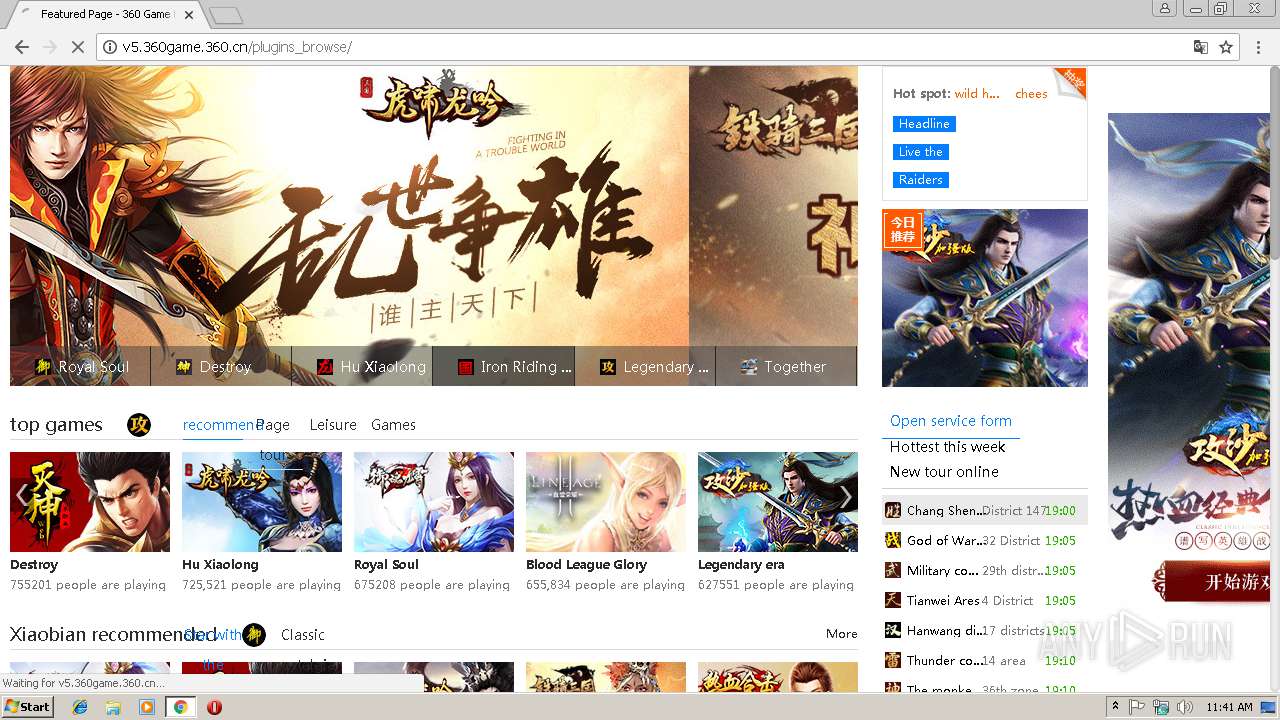
Task: Select Legendary banner tab
Action: (x=645, y=367)
